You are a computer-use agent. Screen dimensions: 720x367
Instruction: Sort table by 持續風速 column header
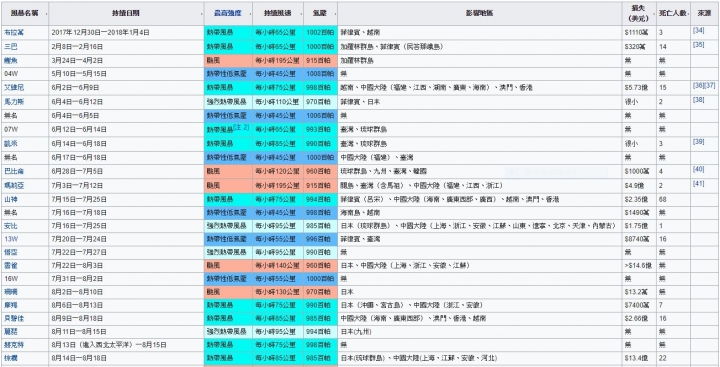pos(277,14)
